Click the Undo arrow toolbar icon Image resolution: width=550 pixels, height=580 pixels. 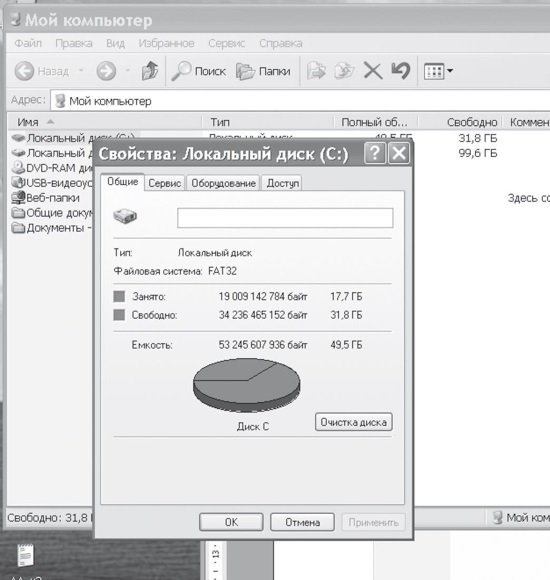click(x=401, y=70)
